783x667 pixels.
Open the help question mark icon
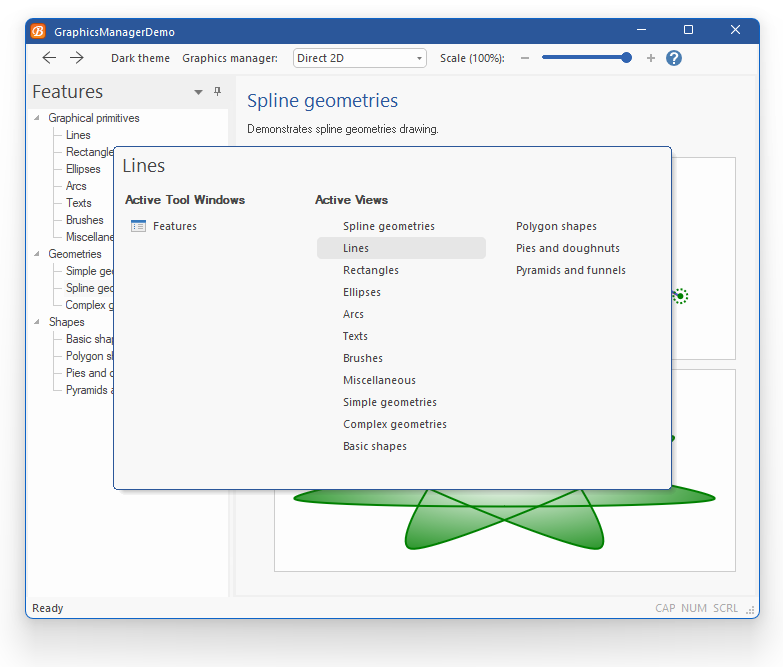(x=674, y=58)
